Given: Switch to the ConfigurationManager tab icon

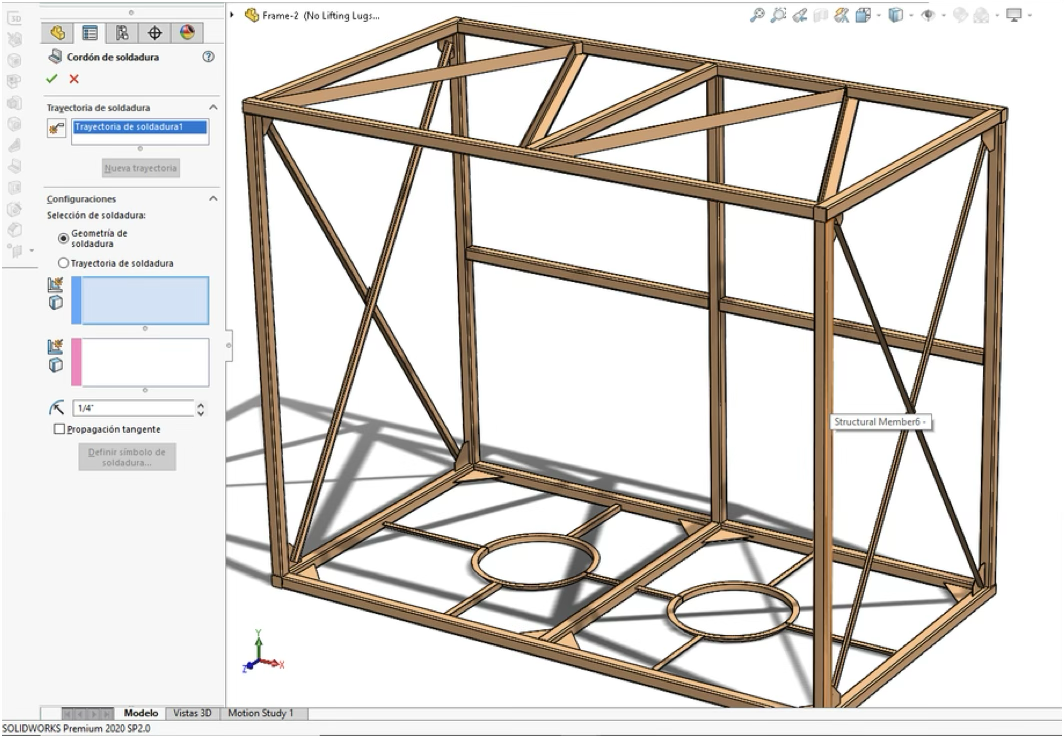Looking at the screenshot, I should [x=122, y=33].
